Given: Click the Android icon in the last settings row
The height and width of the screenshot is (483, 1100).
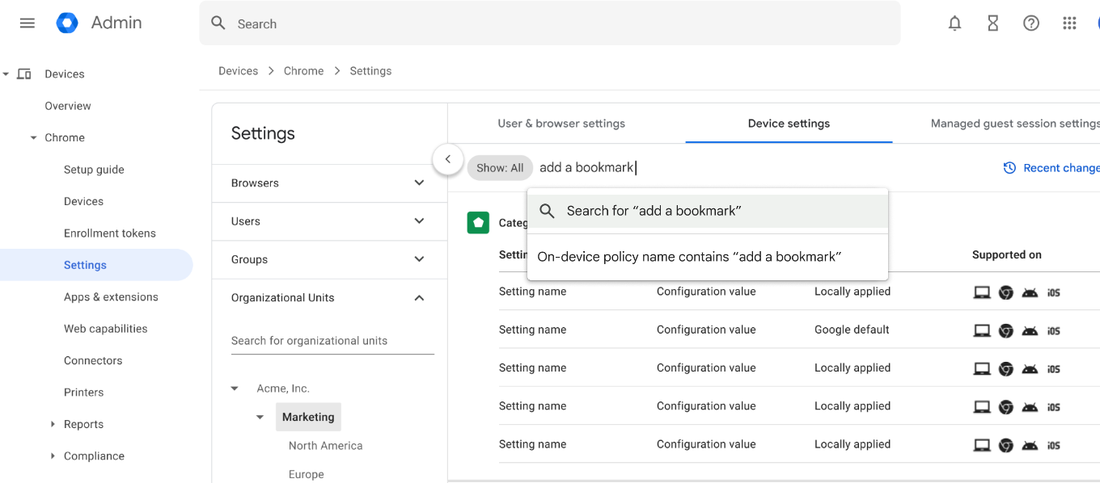Looking at the screenshot, I should 1030,444.
